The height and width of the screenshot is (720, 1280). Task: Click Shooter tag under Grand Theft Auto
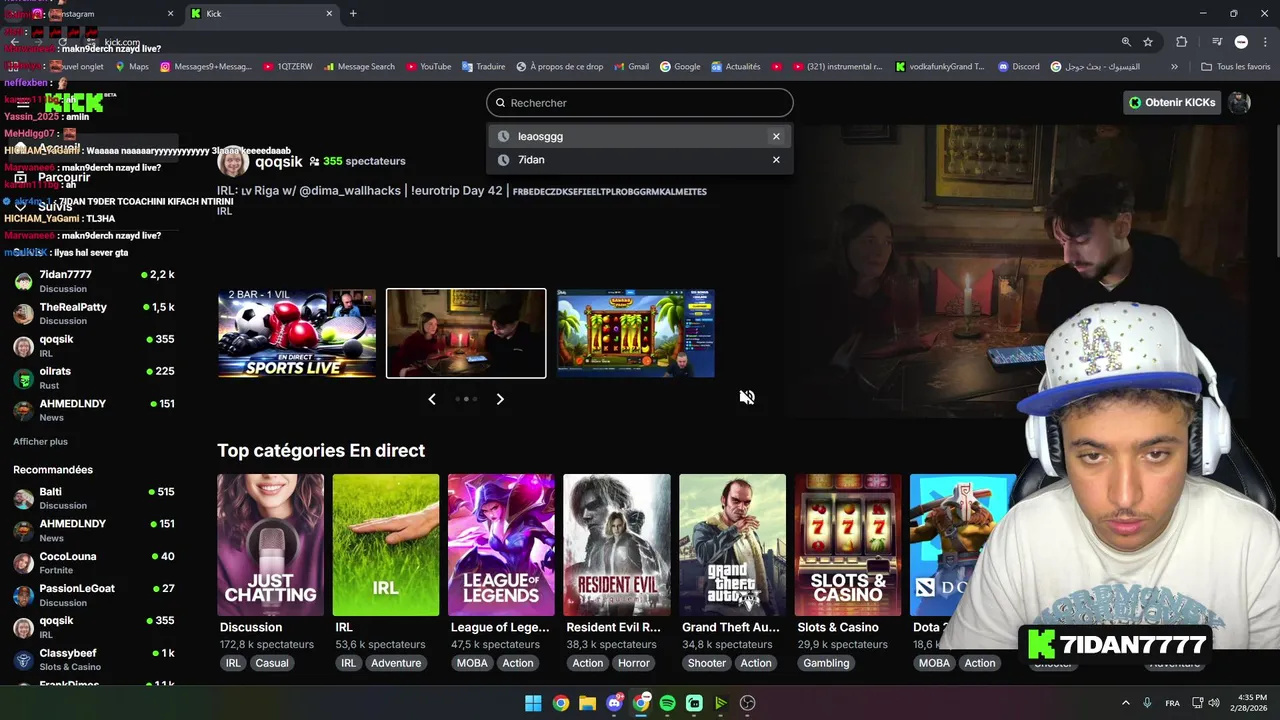pyautogui.click(x=707, y=663)
